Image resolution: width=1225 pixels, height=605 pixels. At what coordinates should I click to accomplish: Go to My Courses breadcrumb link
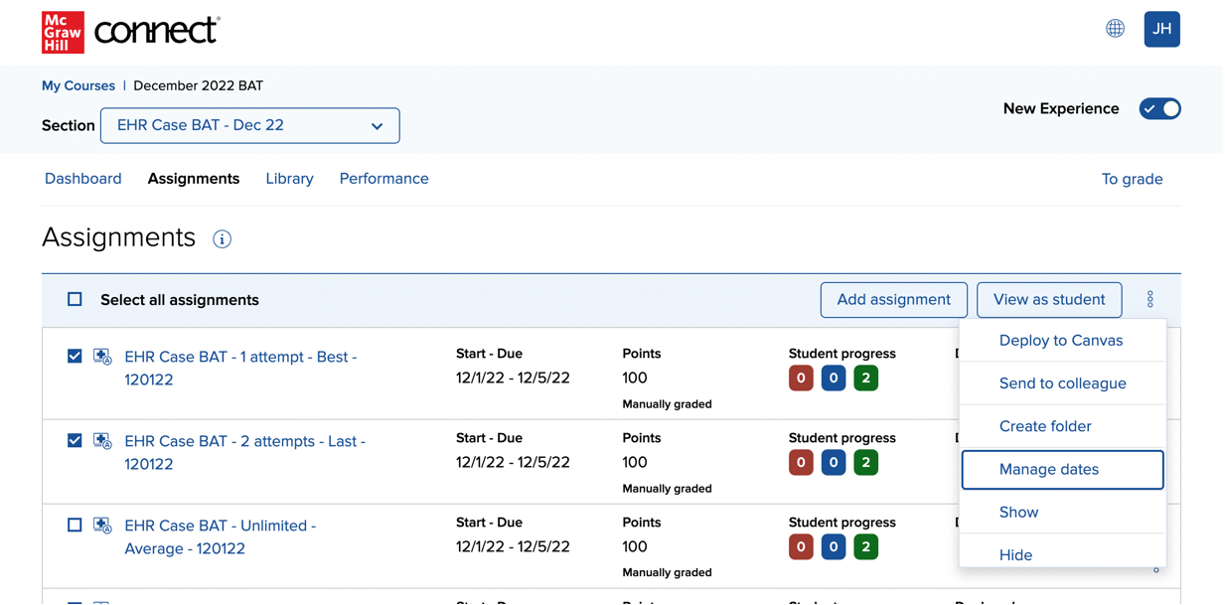(x=78, y=86)
